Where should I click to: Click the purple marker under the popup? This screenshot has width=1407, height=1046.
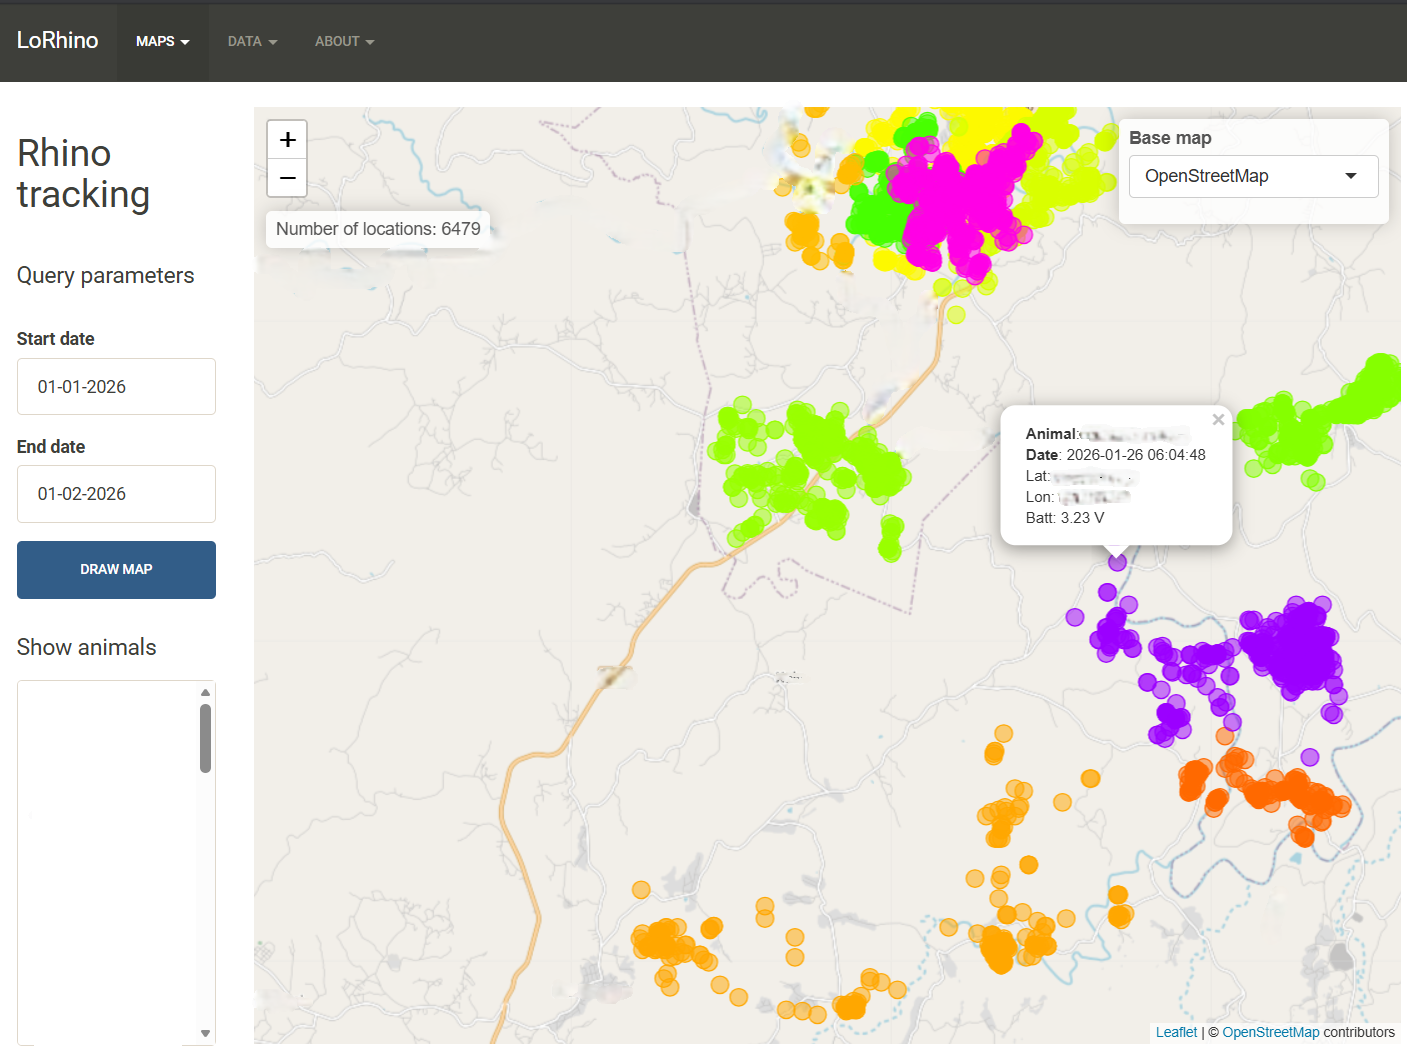point(1117,563)
